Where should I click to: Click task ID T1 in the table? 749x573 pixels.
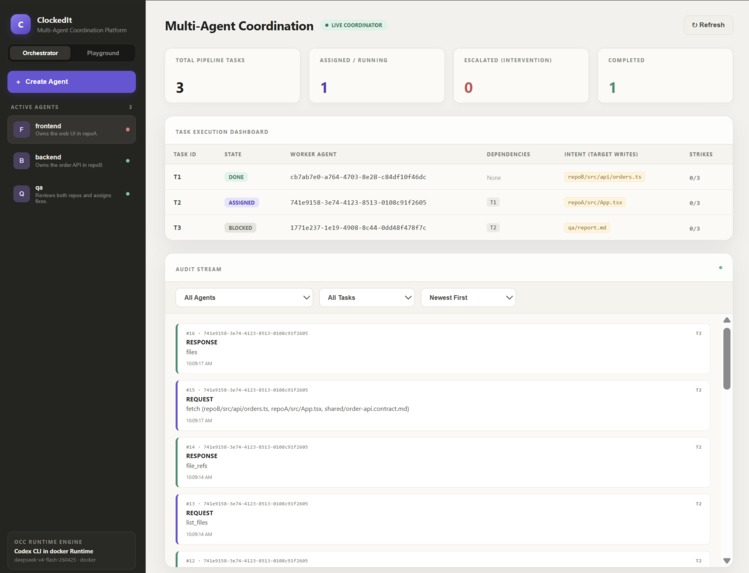pyautogui.click(x=177, y=177)
